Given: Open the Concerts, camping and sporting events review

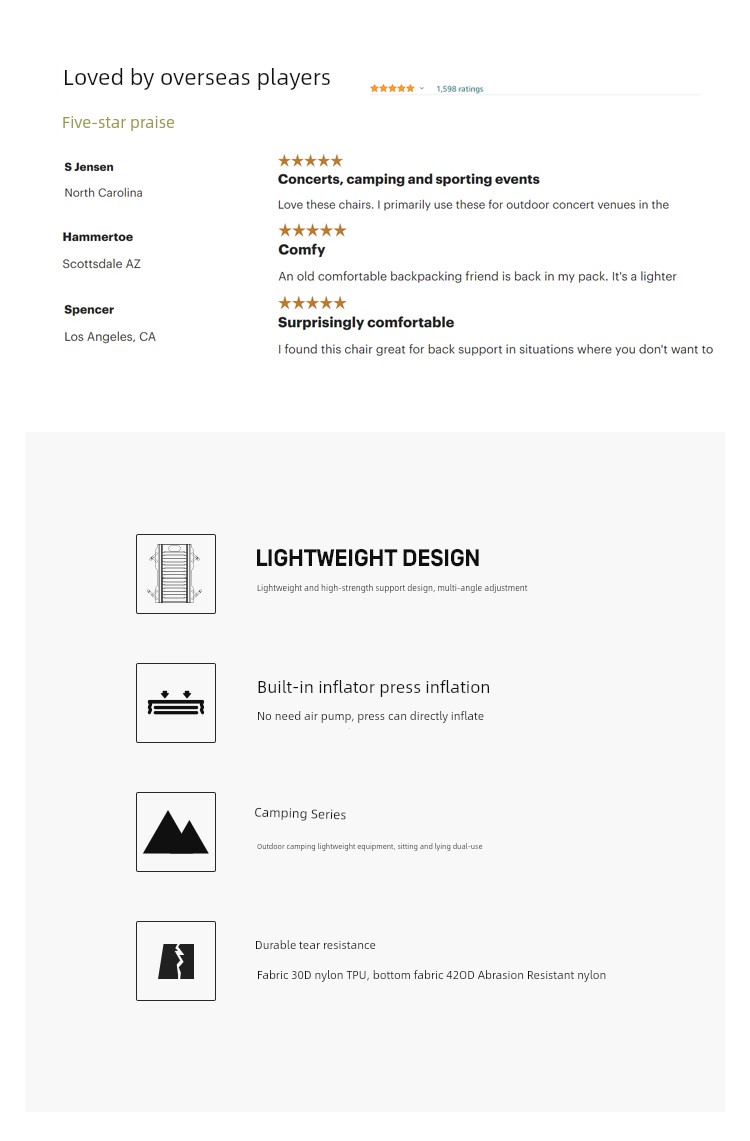Looking at the screenshot, I should tap(409, 179).
